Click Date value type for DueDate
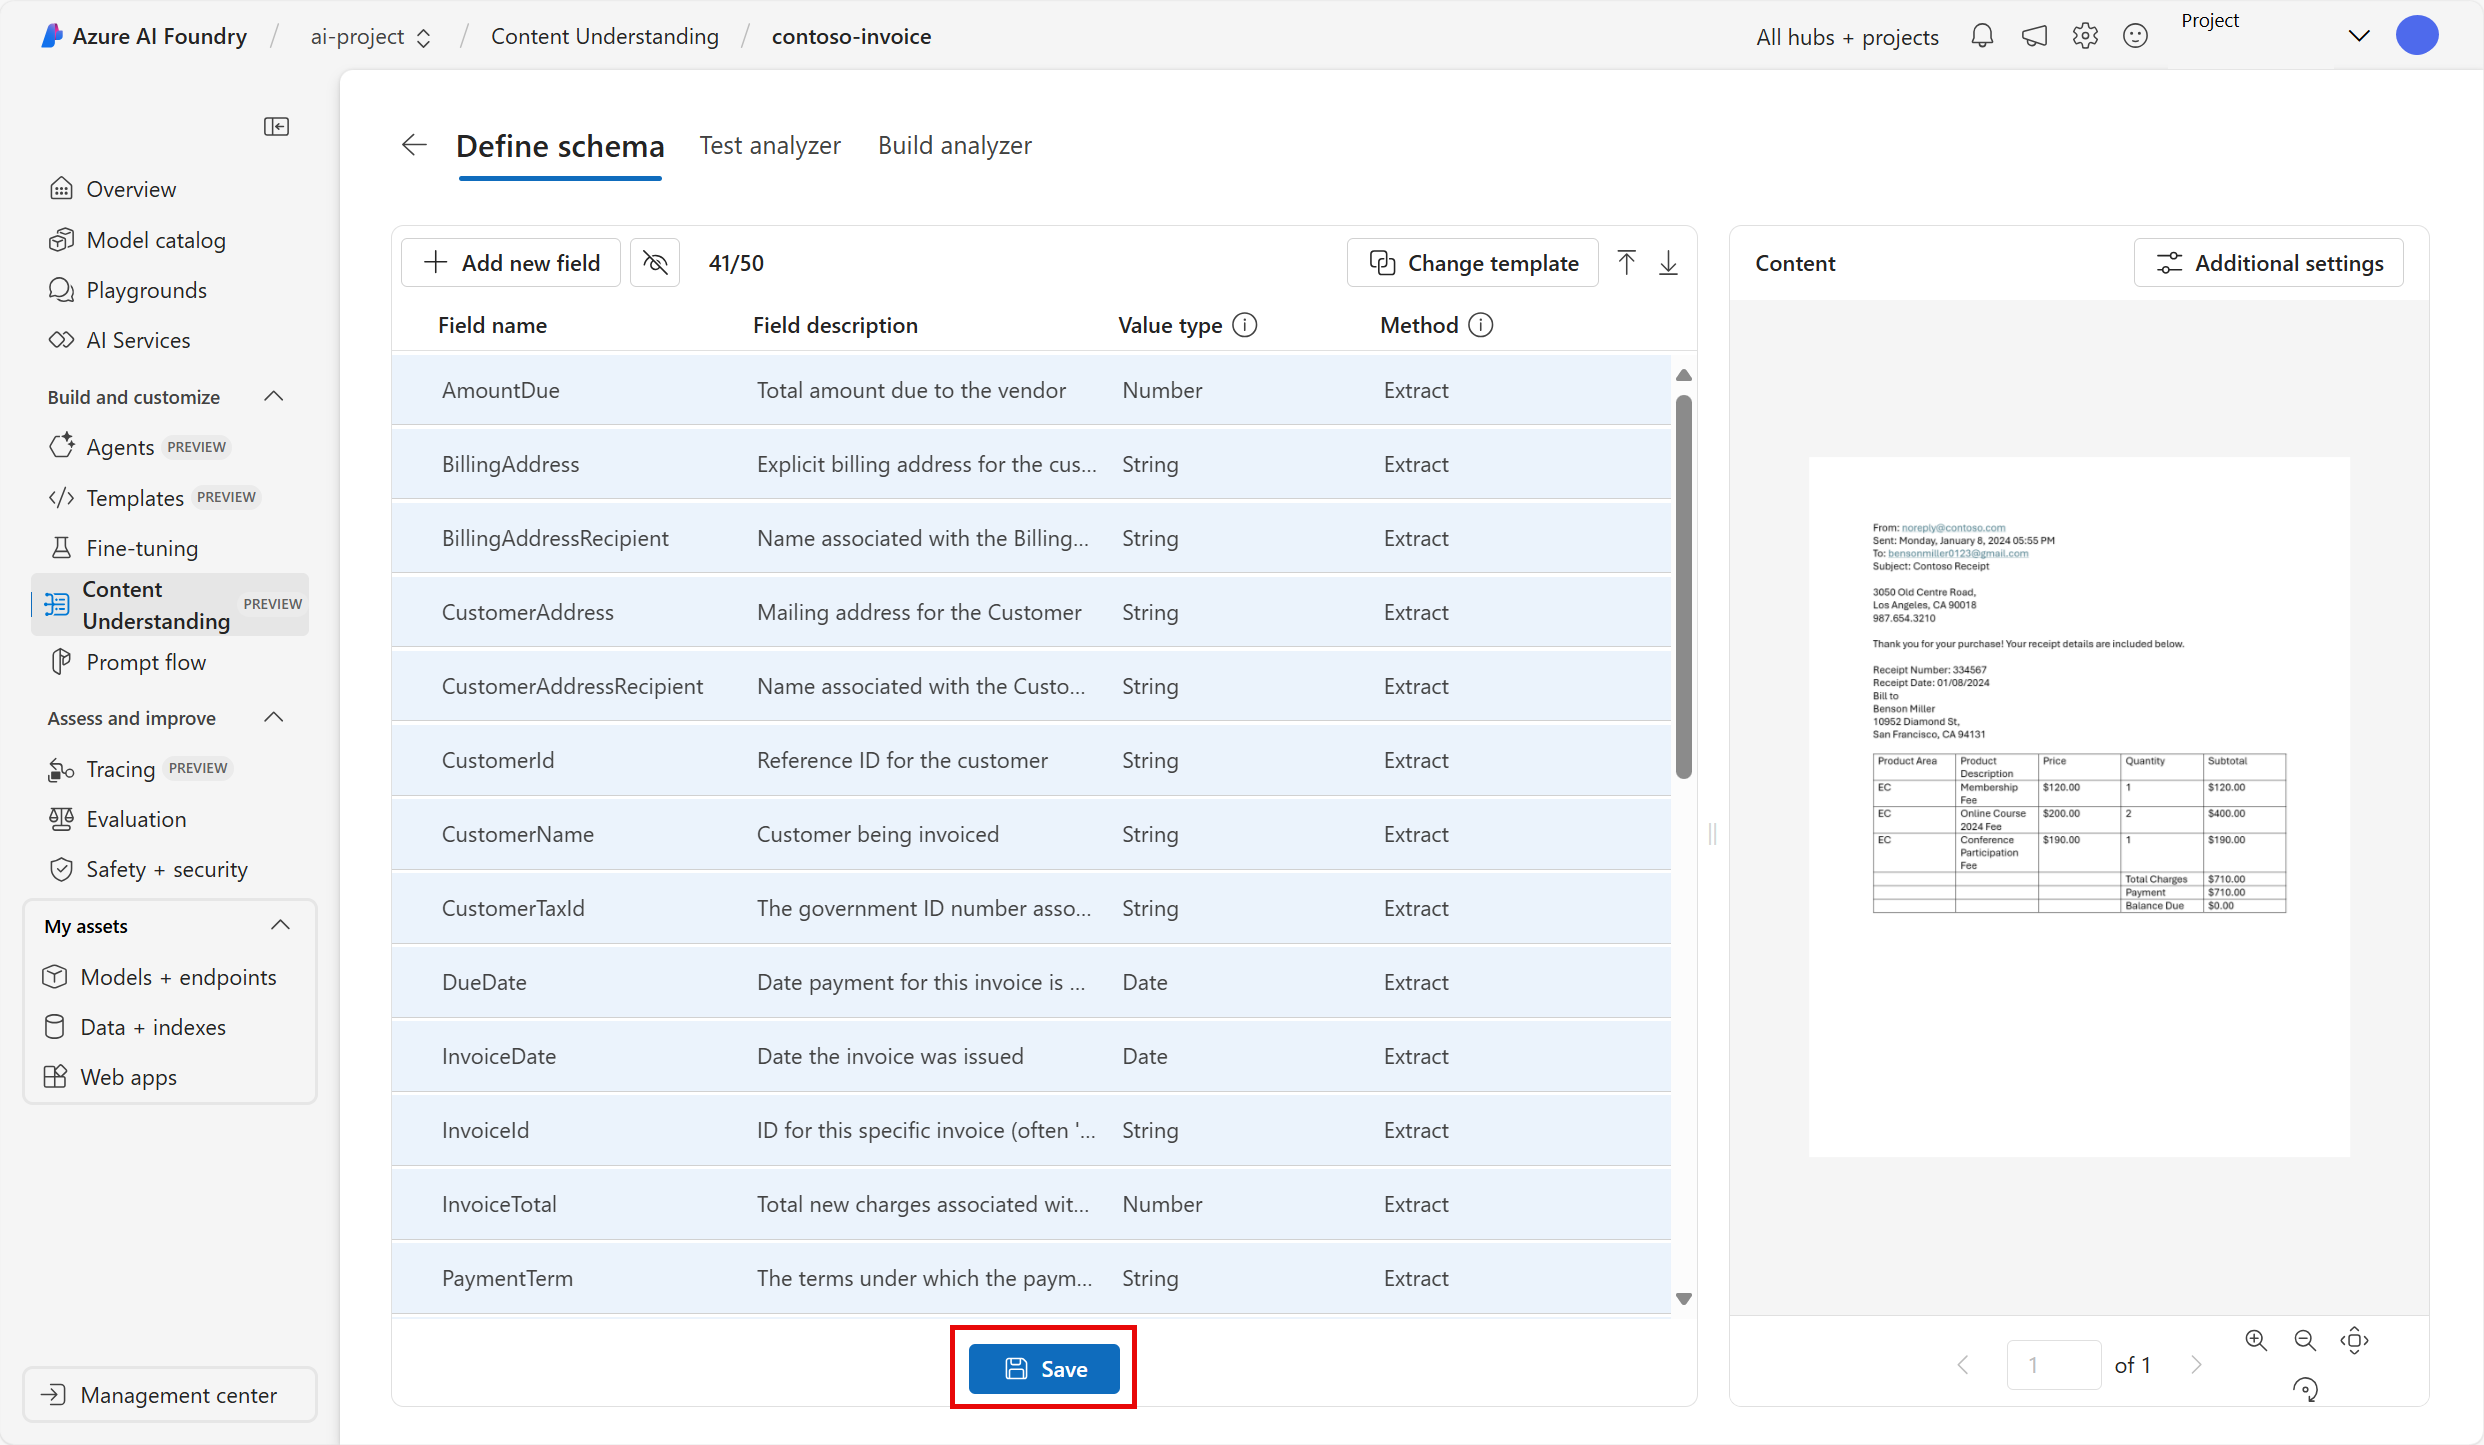This screenshot has width=2484, height=1445. tap(1145, 982)
